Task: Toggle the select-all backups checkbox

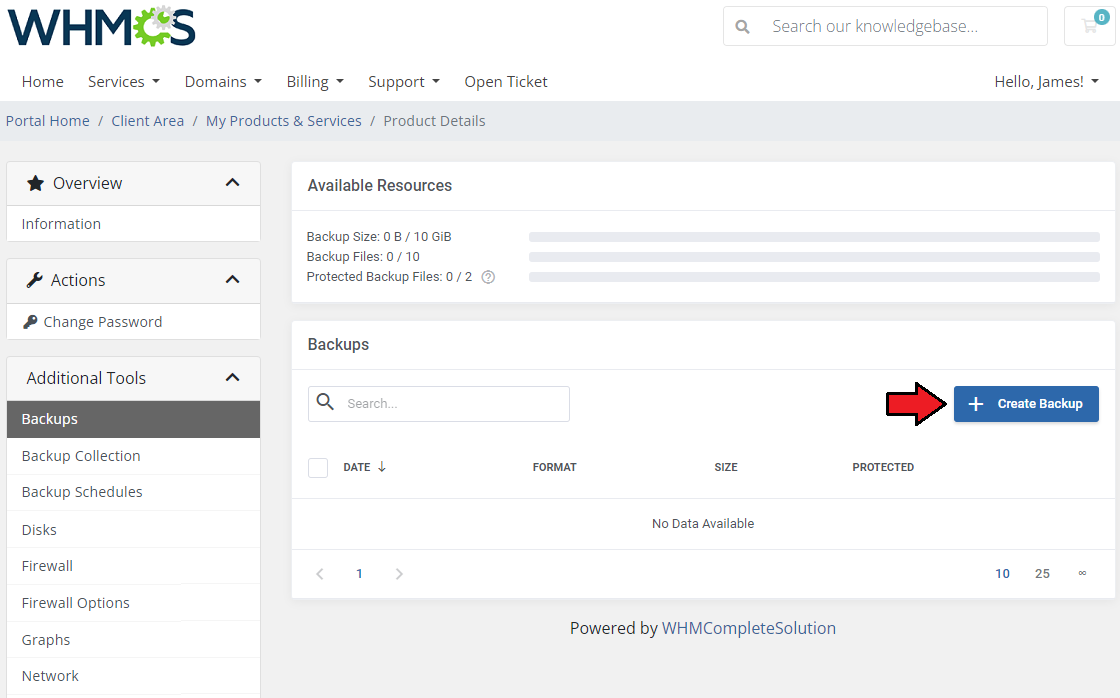Action: [318, 467]
